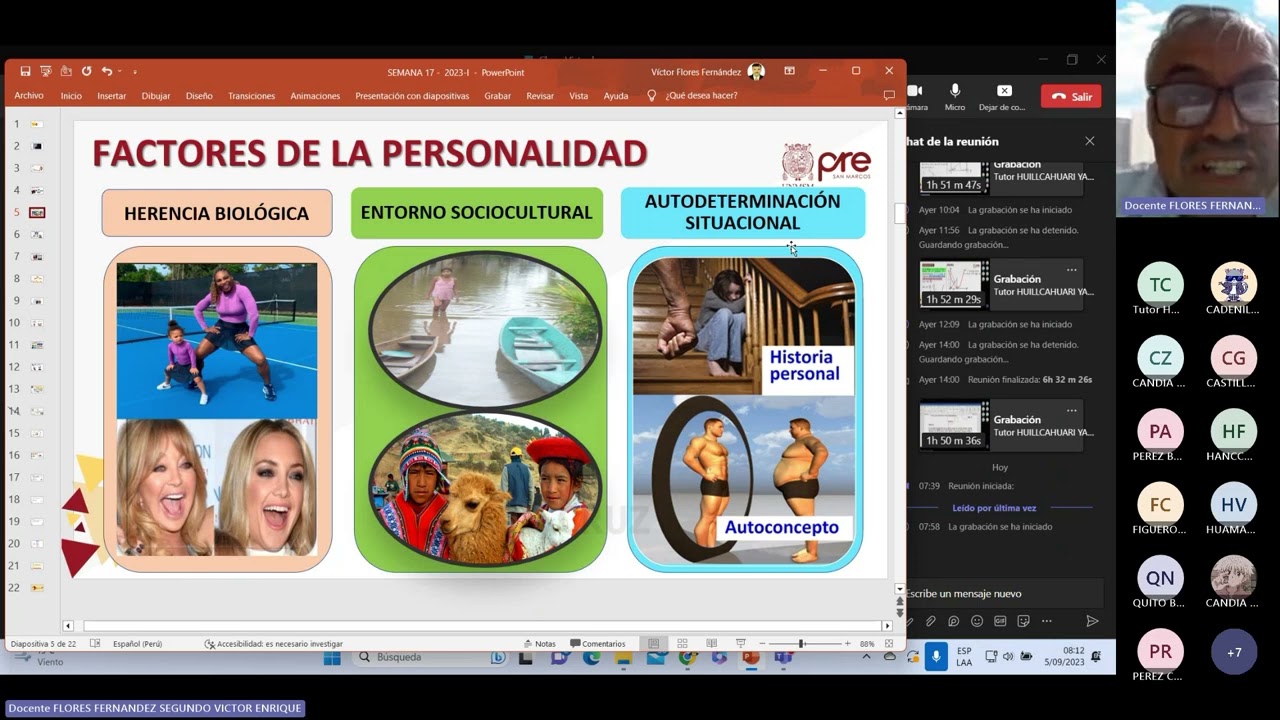Click 'Accesibilidad: es necesario investigar' status

274,644
